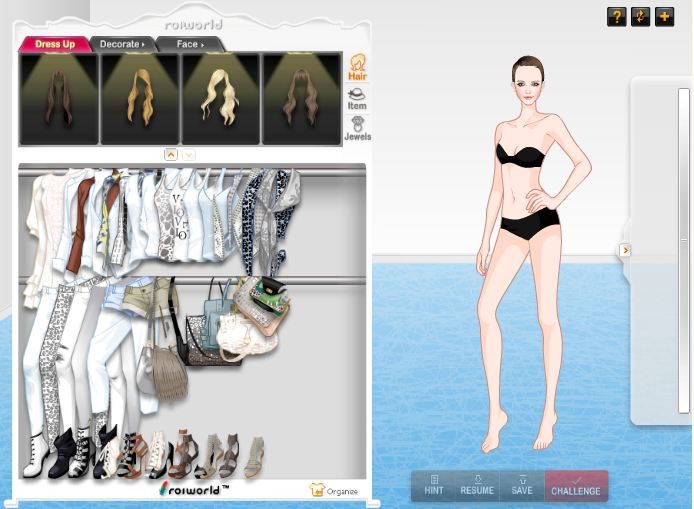The width and height of the screenshot is (694, 509).
Task: Click the Save button
Action: (x=522, y=486)
